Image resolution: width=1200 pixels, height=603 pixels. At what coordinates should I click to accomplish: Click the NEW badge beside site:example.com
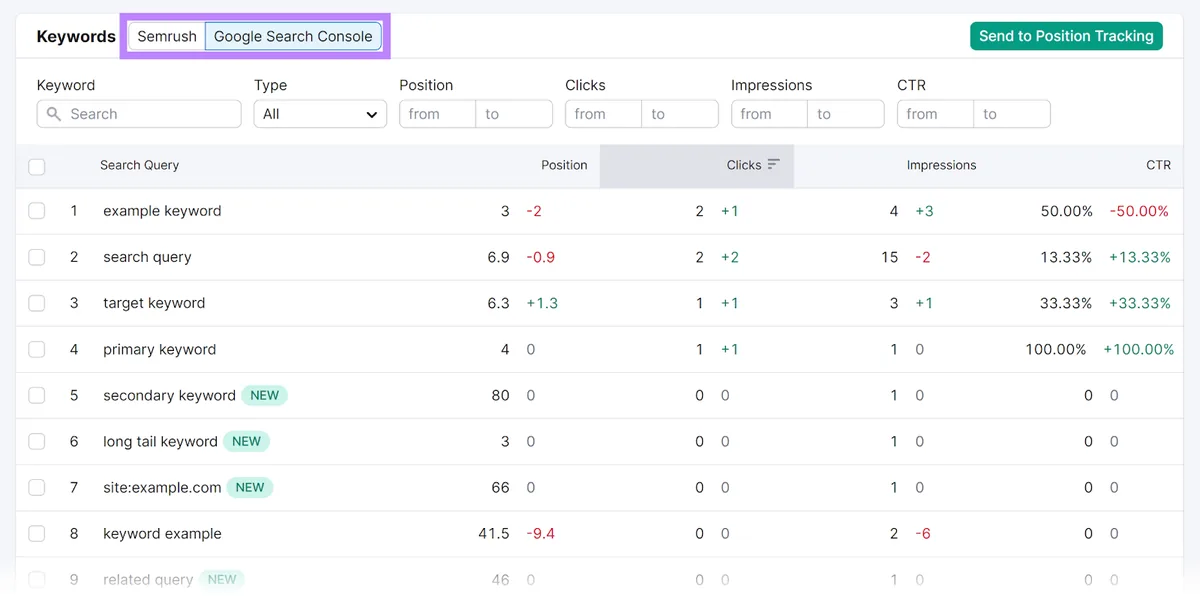(250, 487)
